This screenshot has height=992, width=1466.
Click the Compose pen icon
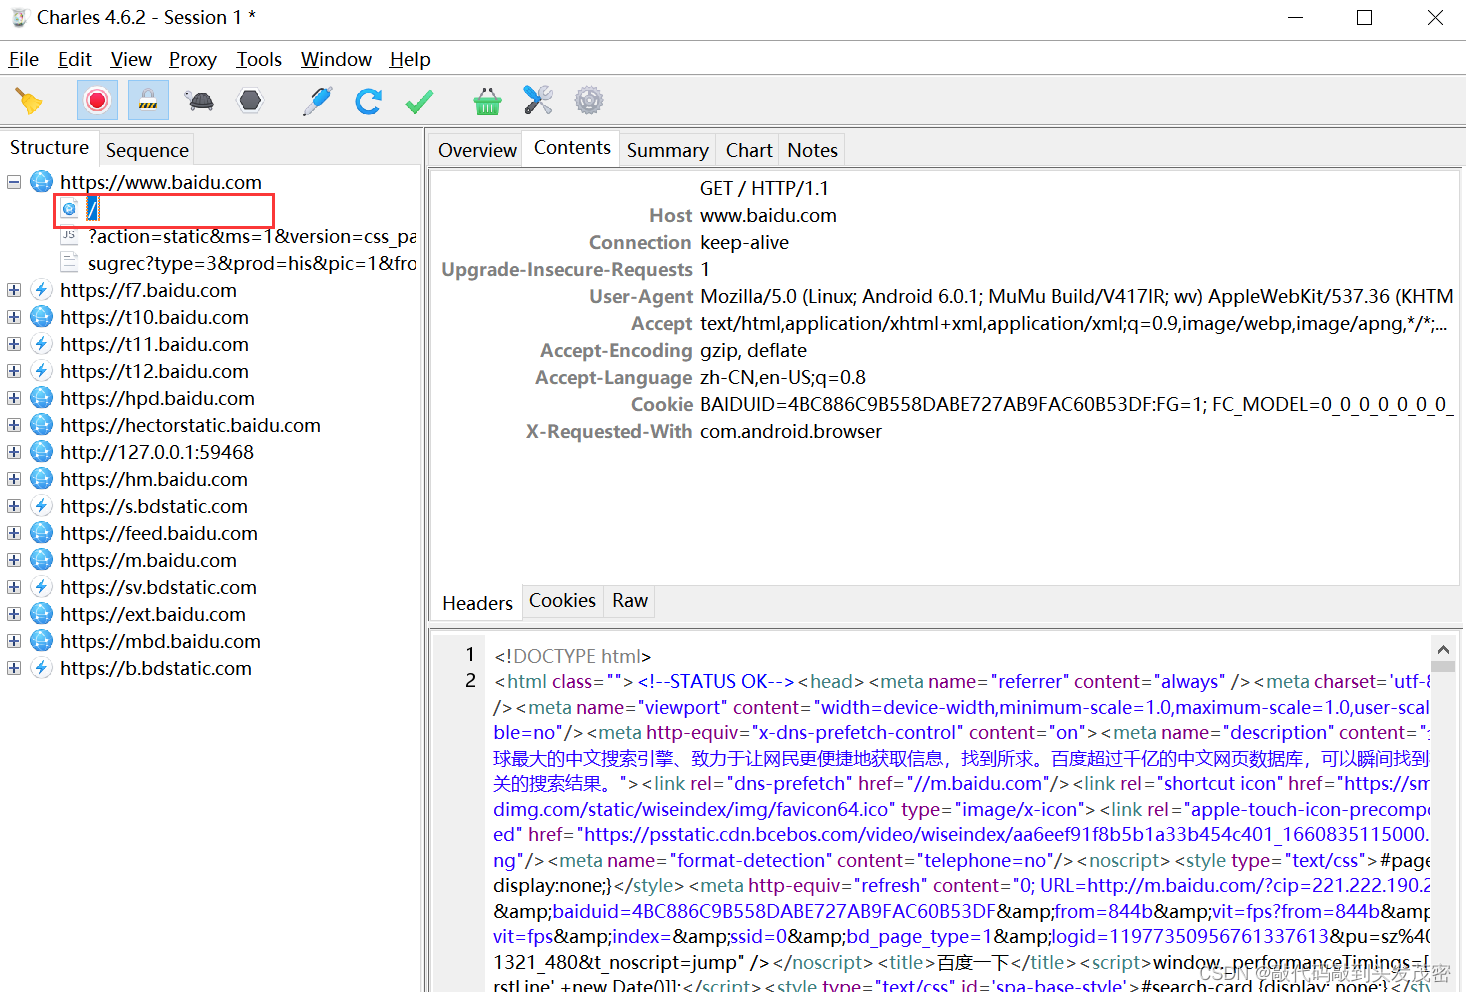tap(318, 101)
